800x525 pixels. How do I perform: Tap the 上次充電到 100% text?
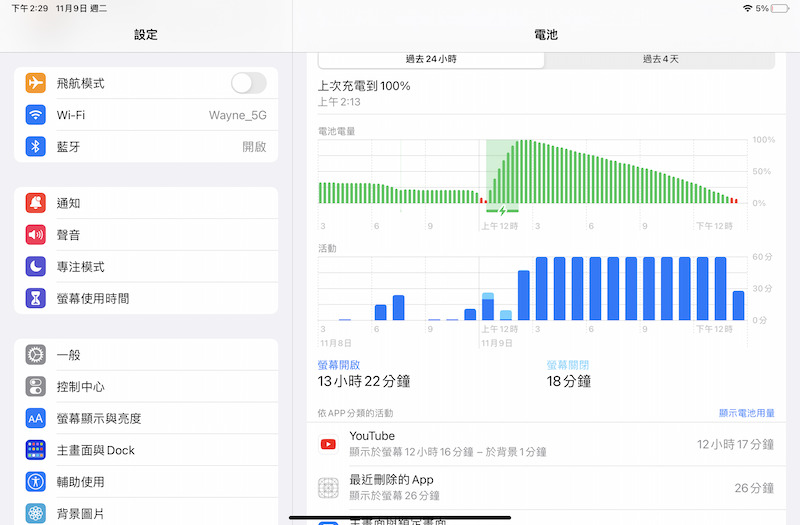(364, 86)
